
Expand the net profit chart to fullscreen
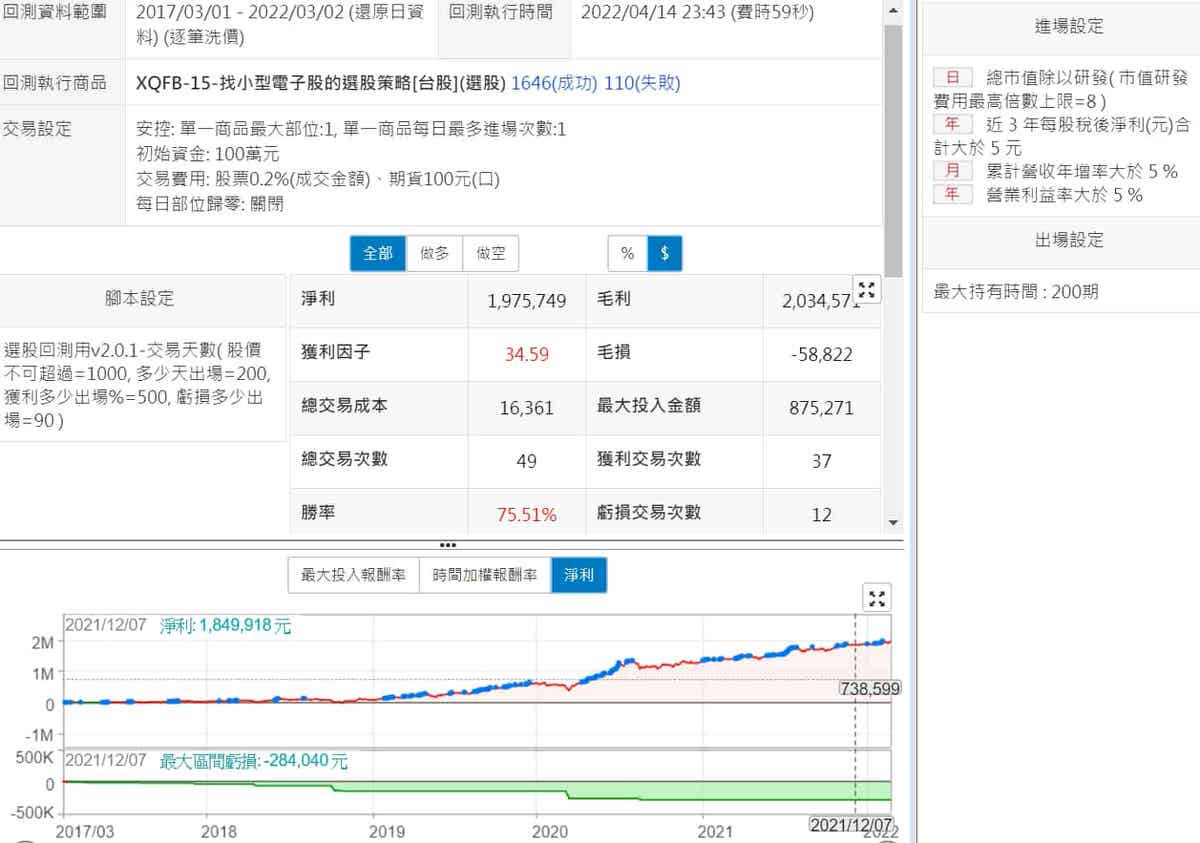click(877, 599)
